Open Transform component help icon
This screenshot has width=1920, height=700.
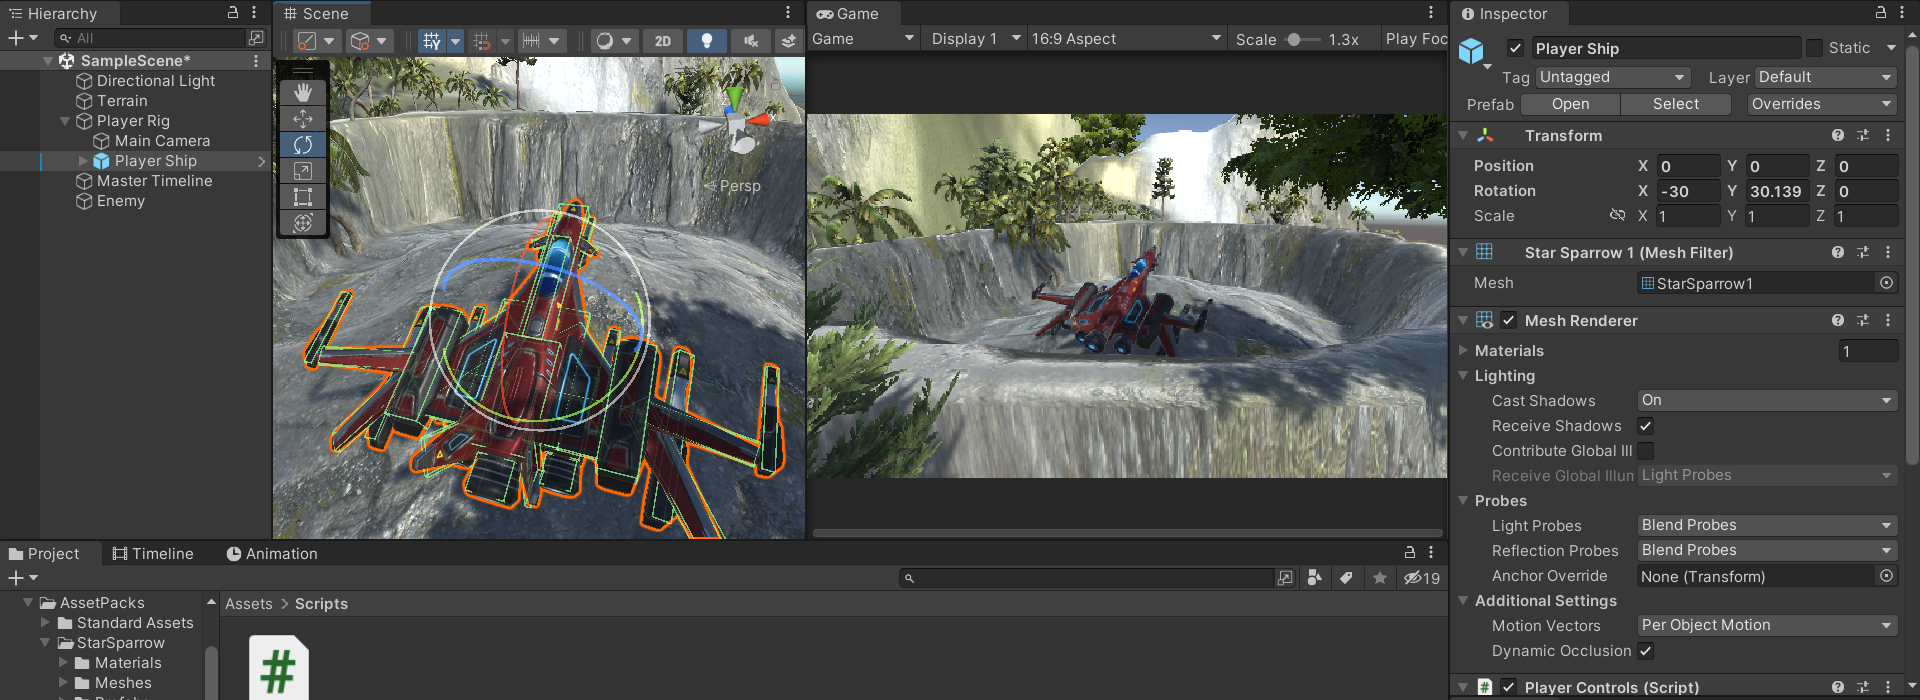[x=1838, y=135]
